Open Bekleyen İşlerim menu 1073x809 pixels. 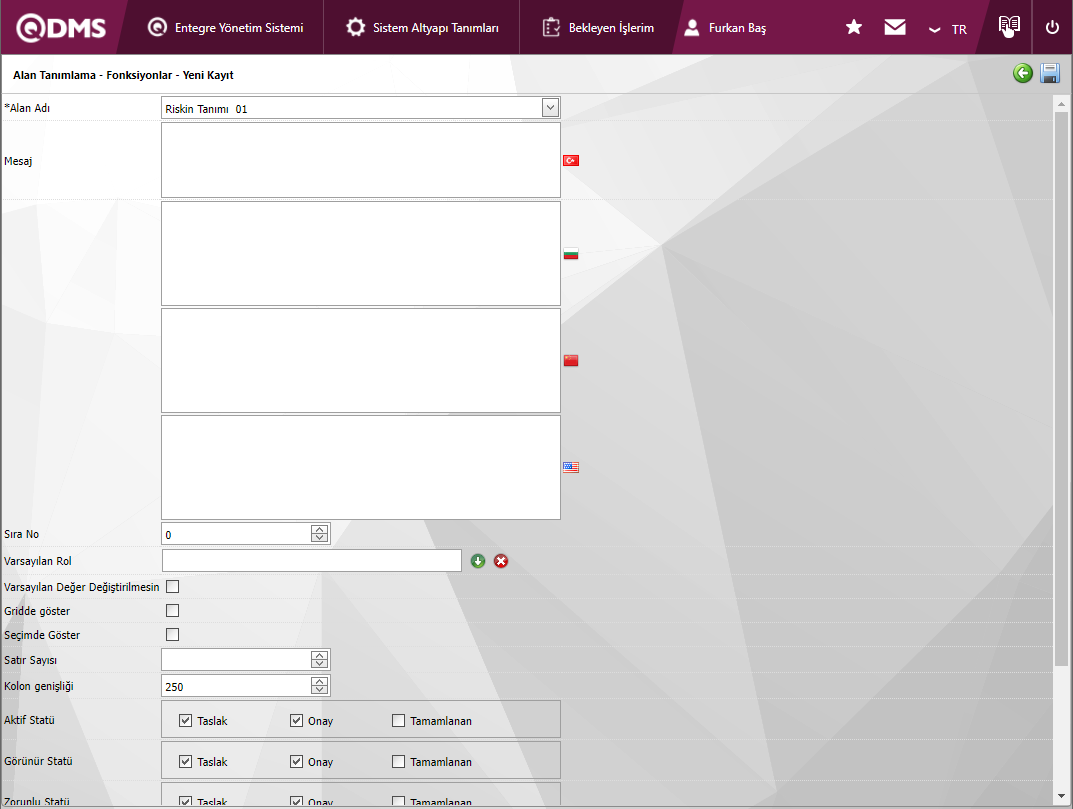tap(598, 28)
